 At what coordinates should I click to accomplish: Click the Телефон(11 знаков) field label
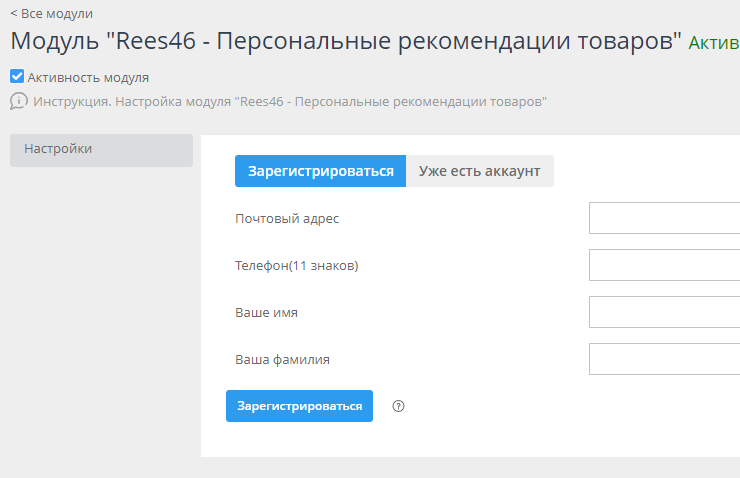pos(296,265)
